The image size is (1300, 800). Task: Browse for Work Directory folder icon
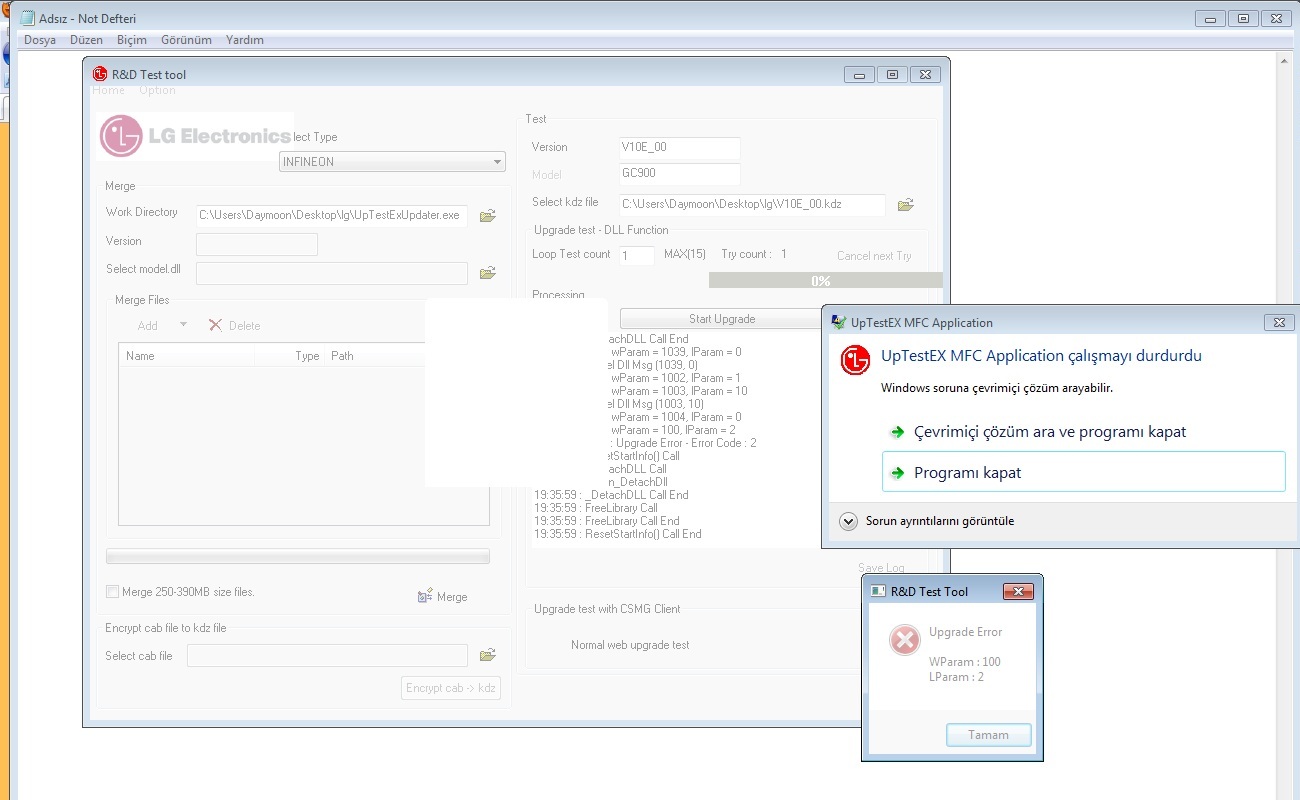488,215
